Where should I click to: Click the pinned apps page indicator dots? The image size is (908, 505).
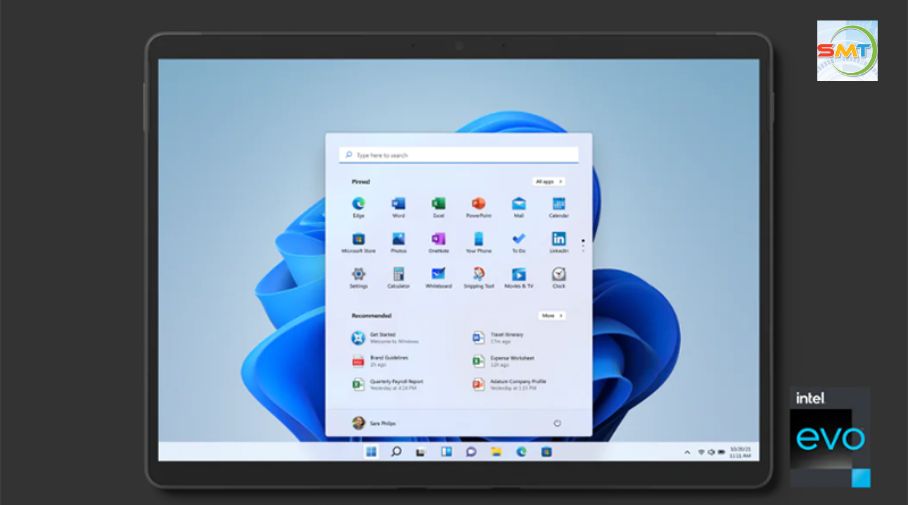click(583, 246)
